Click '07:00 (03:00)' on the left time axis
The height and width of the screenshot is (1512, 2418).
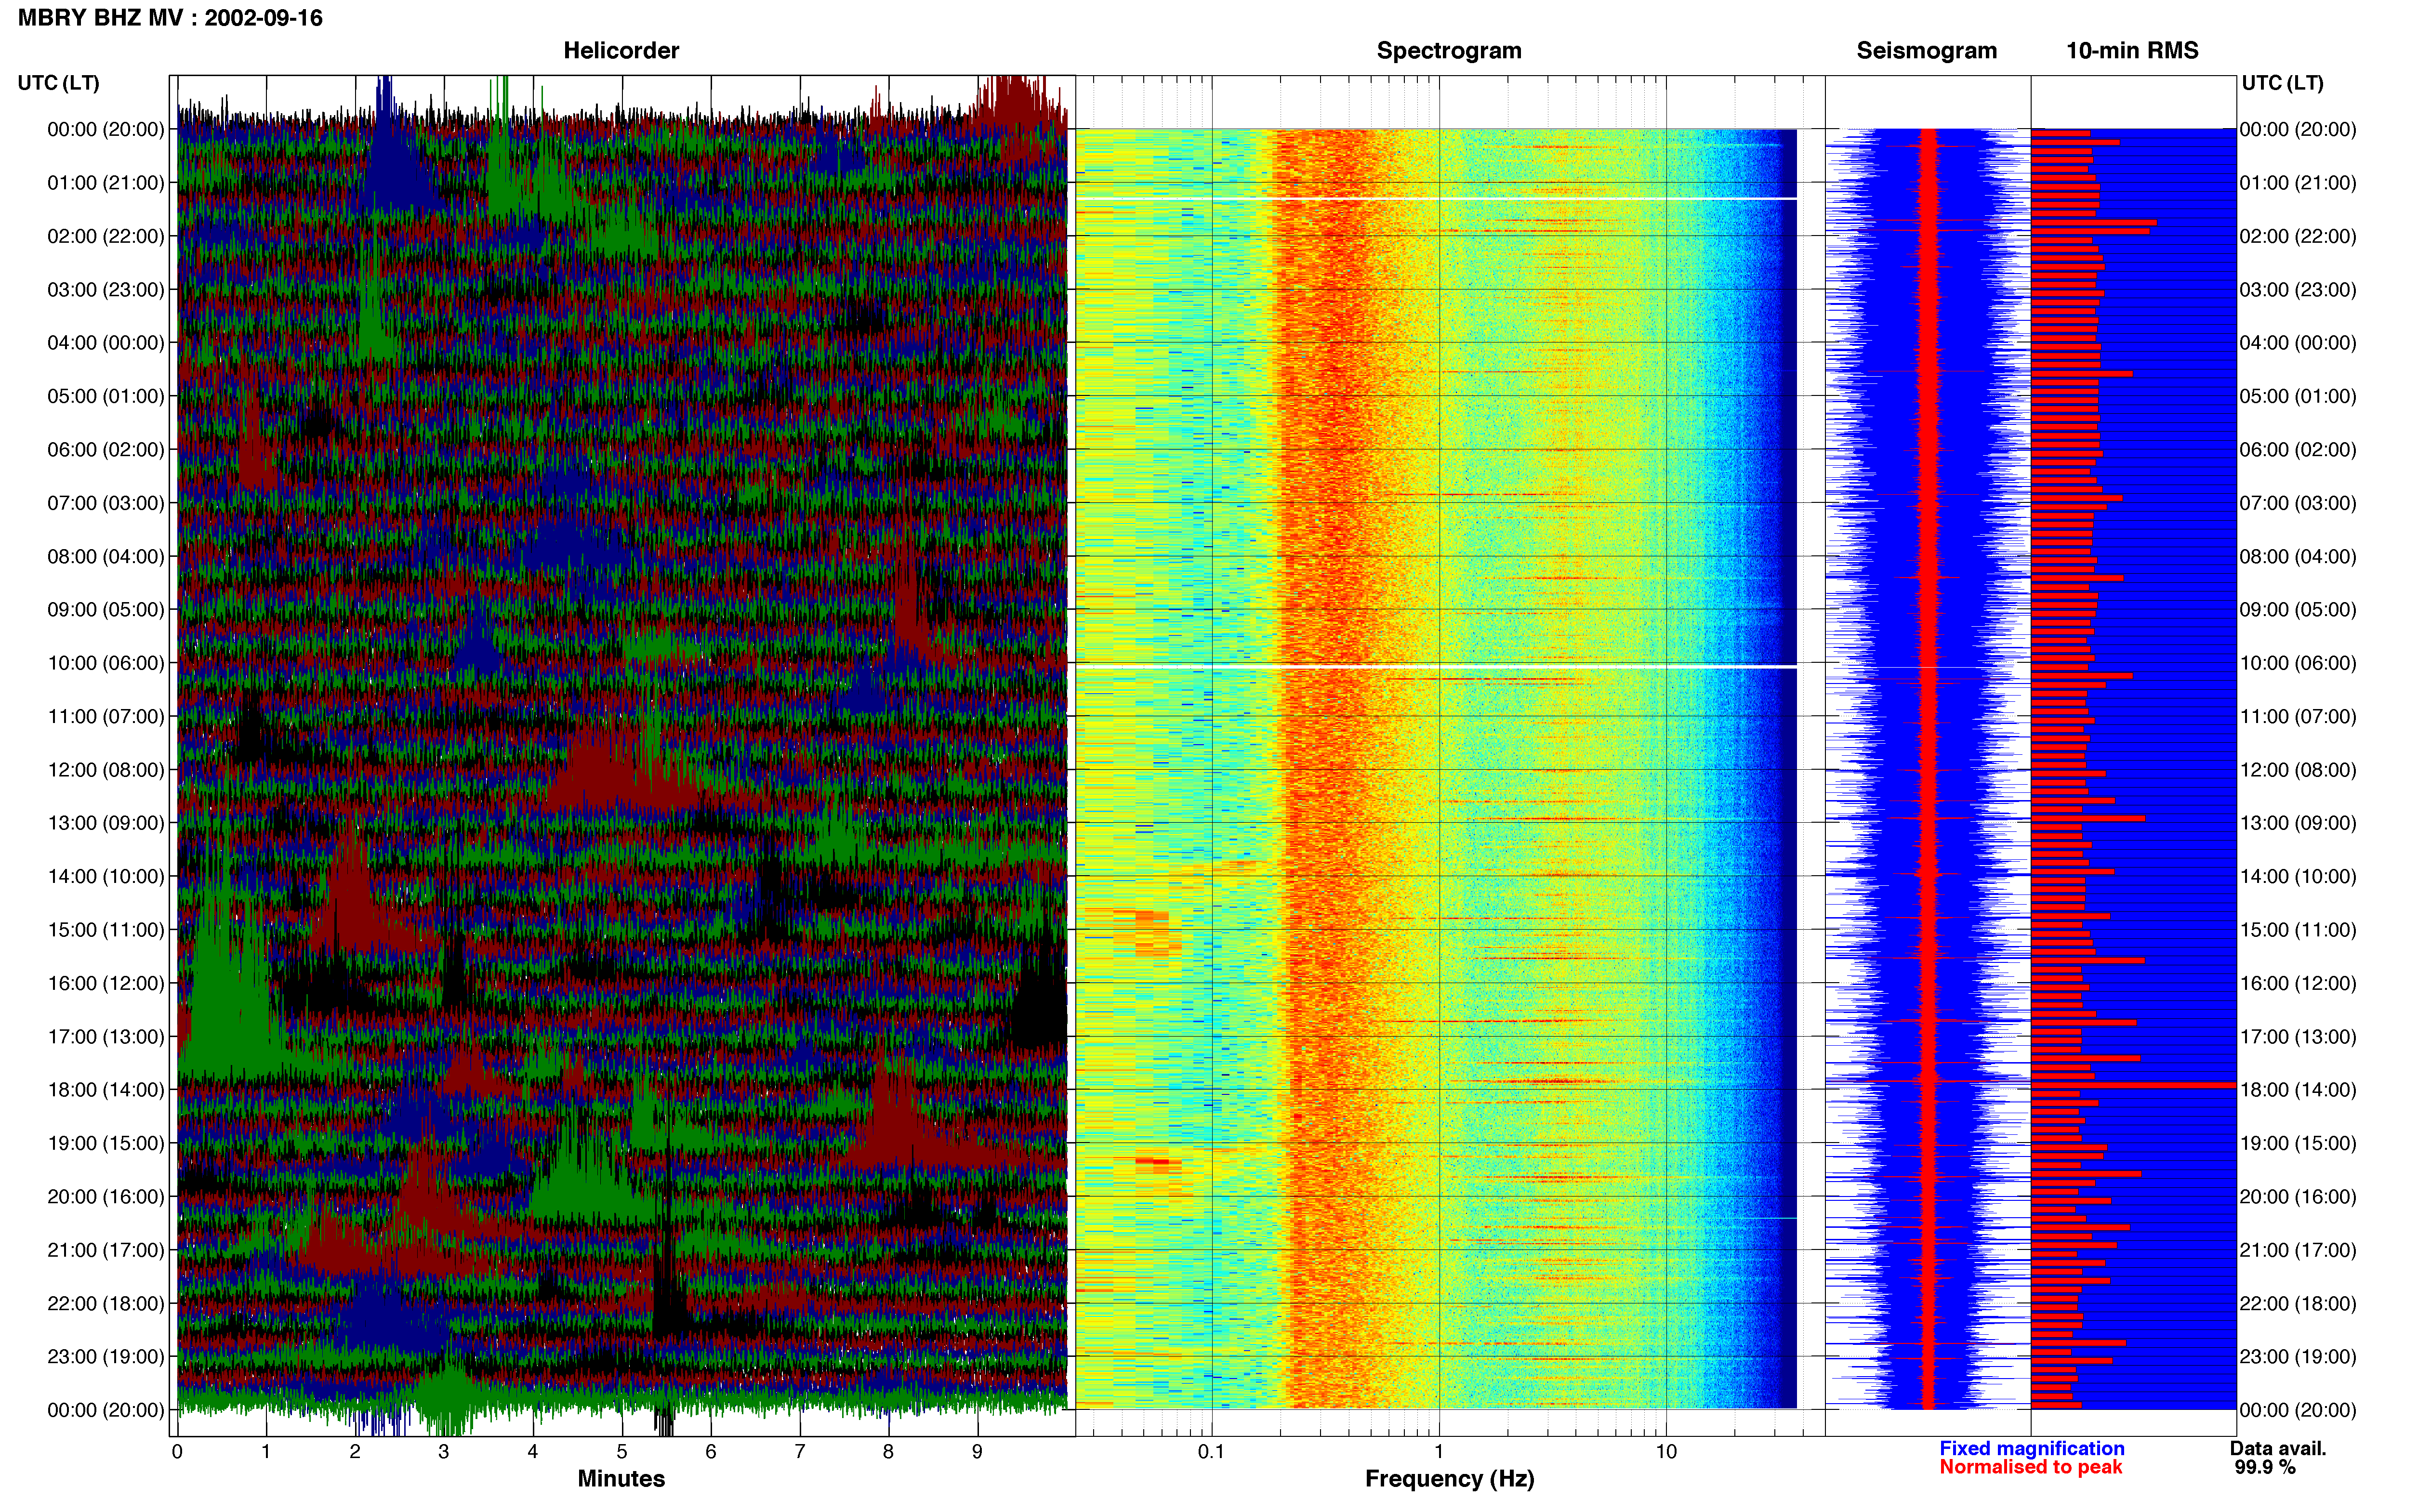tap(106, 503)
